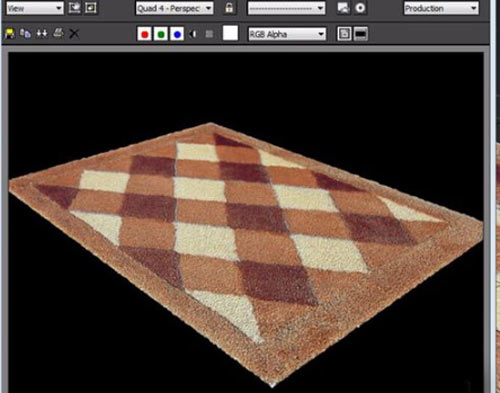Open the RGB Alpha channel dropdown
This screenshot has height=393, width=500.
click(x=287, y=34)
